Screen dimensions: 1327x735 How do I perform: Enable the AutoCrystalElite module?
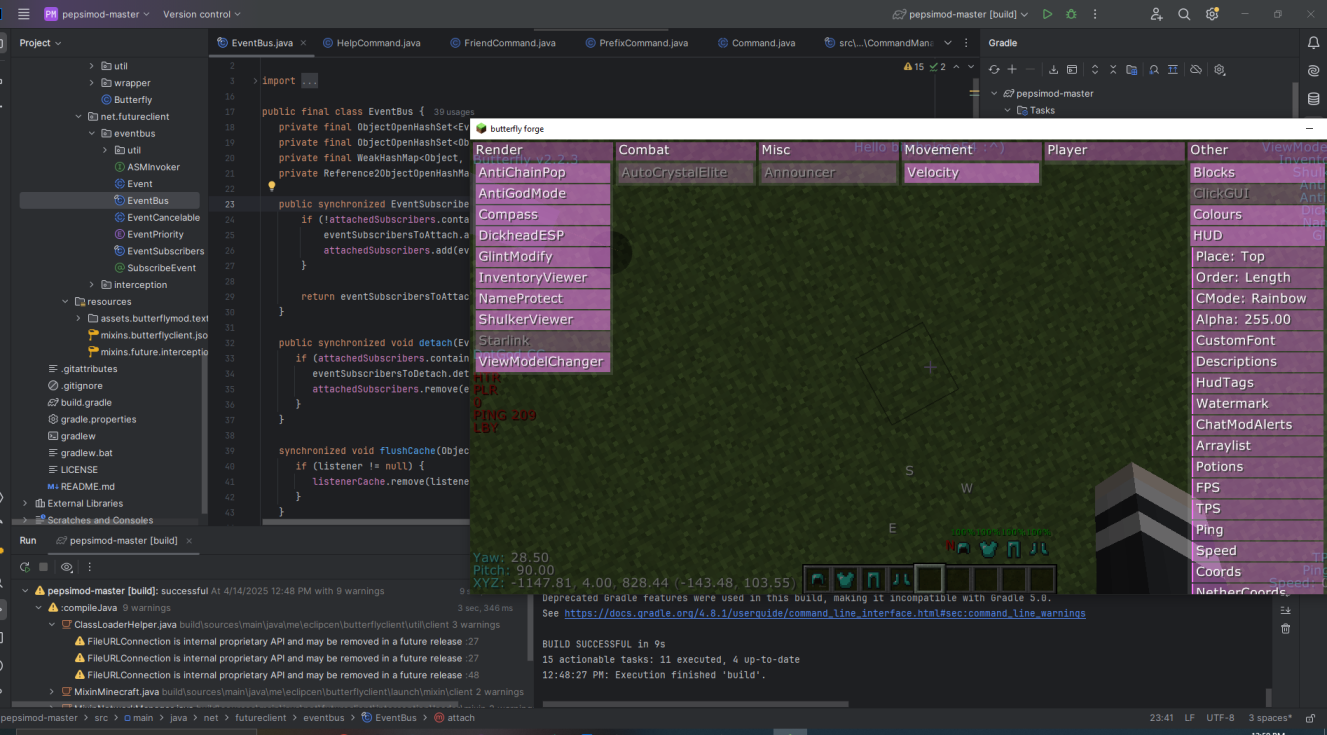point(685,173)
